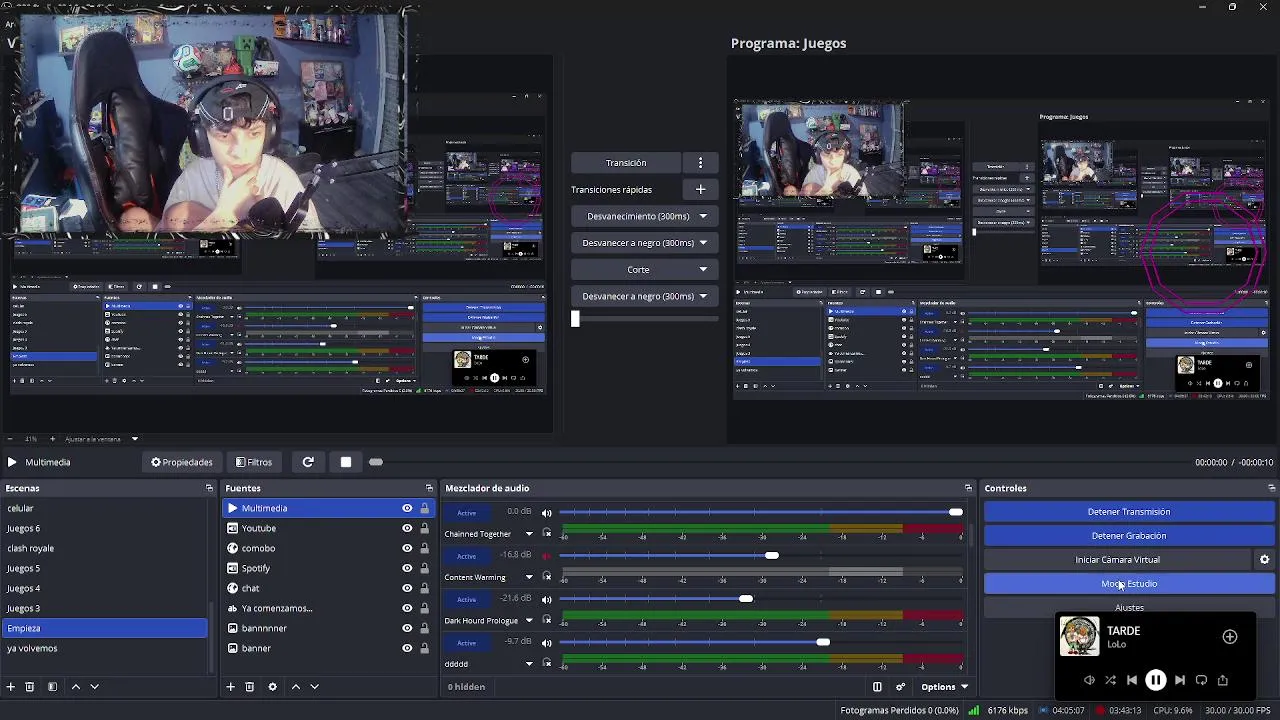Hide the Youtube source

pos(407,528)
